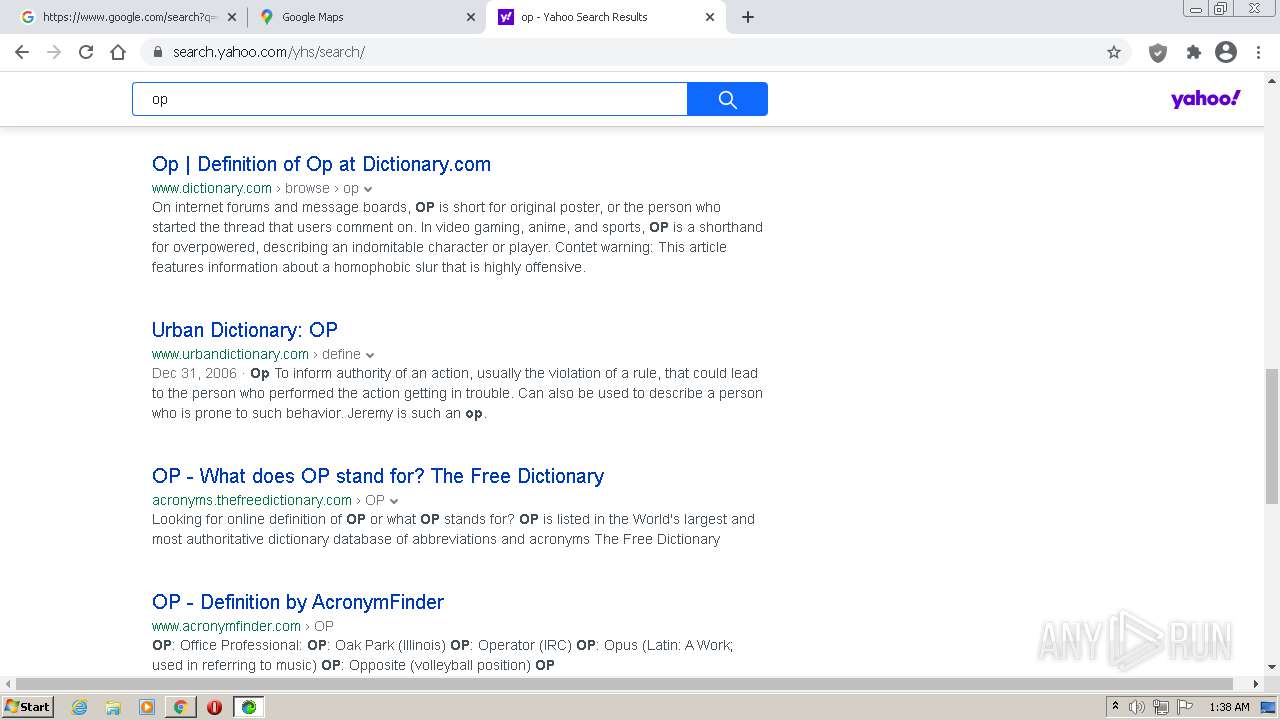Run the search with the magnifier button
This screenshot has height=720, width=1280.
click(727, 99)
